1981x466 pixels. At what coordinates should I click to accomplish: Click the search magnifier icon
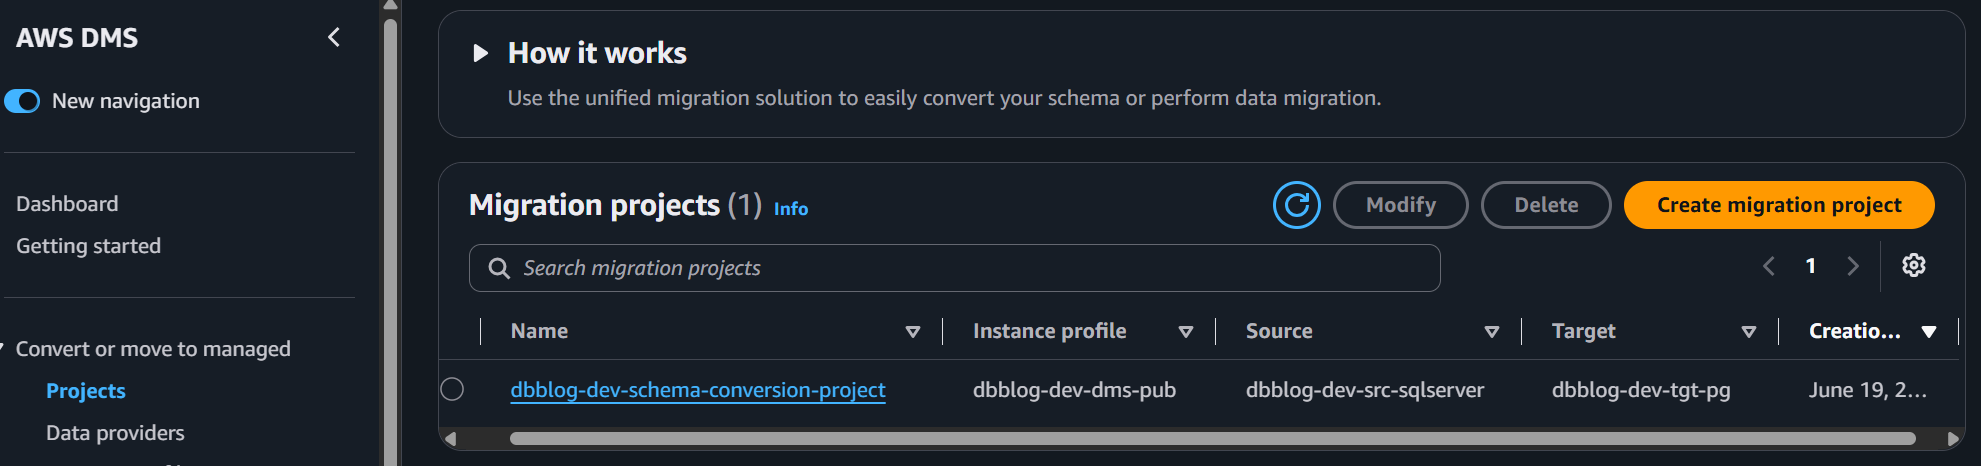click(x=498, y=268)
